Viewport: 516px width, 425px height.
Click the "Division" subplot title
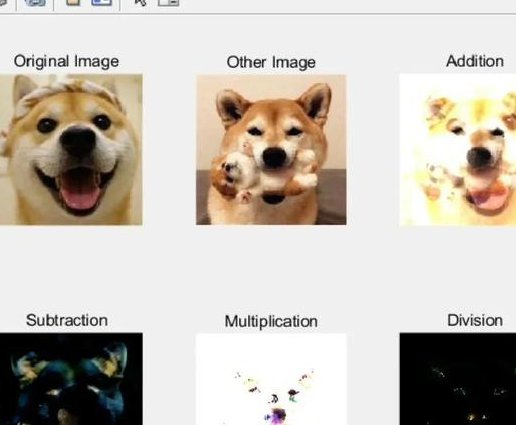click(475, 320)
